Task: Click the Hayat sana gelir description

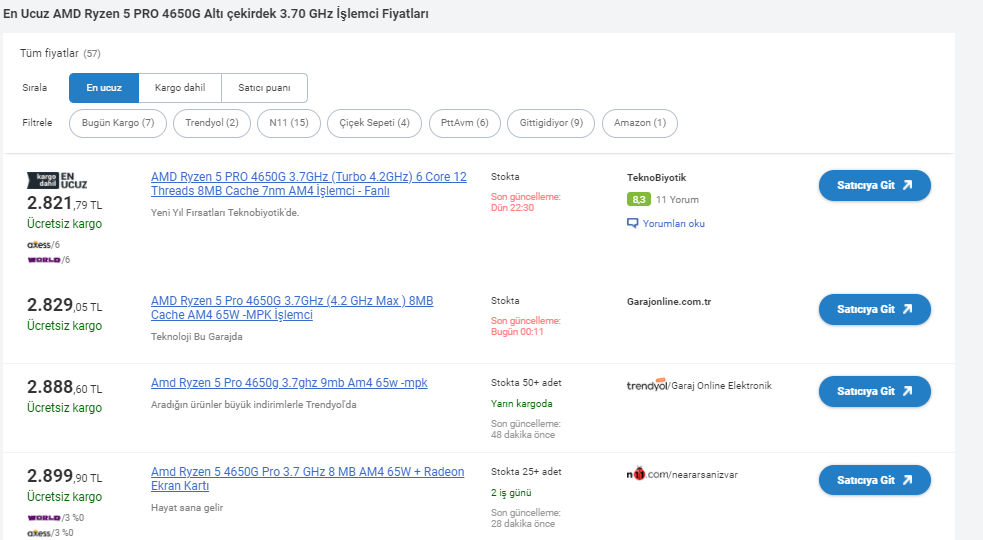Action: pos(187,507)
